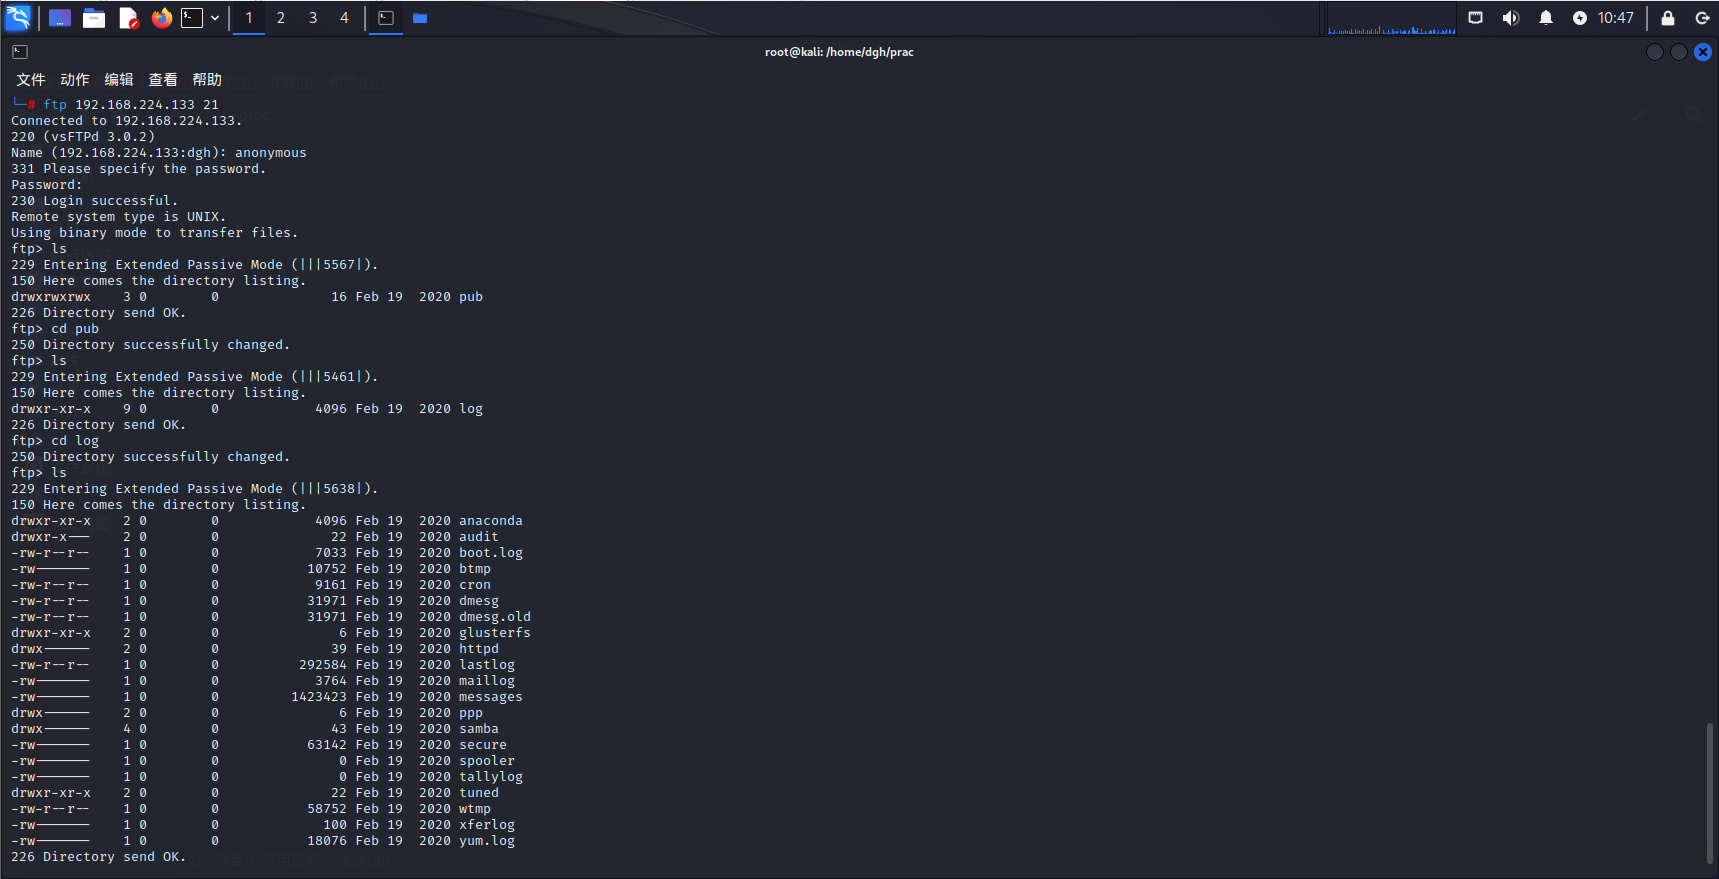
Task: Switch to workspace 1
Action: click(x=249, y=18)
